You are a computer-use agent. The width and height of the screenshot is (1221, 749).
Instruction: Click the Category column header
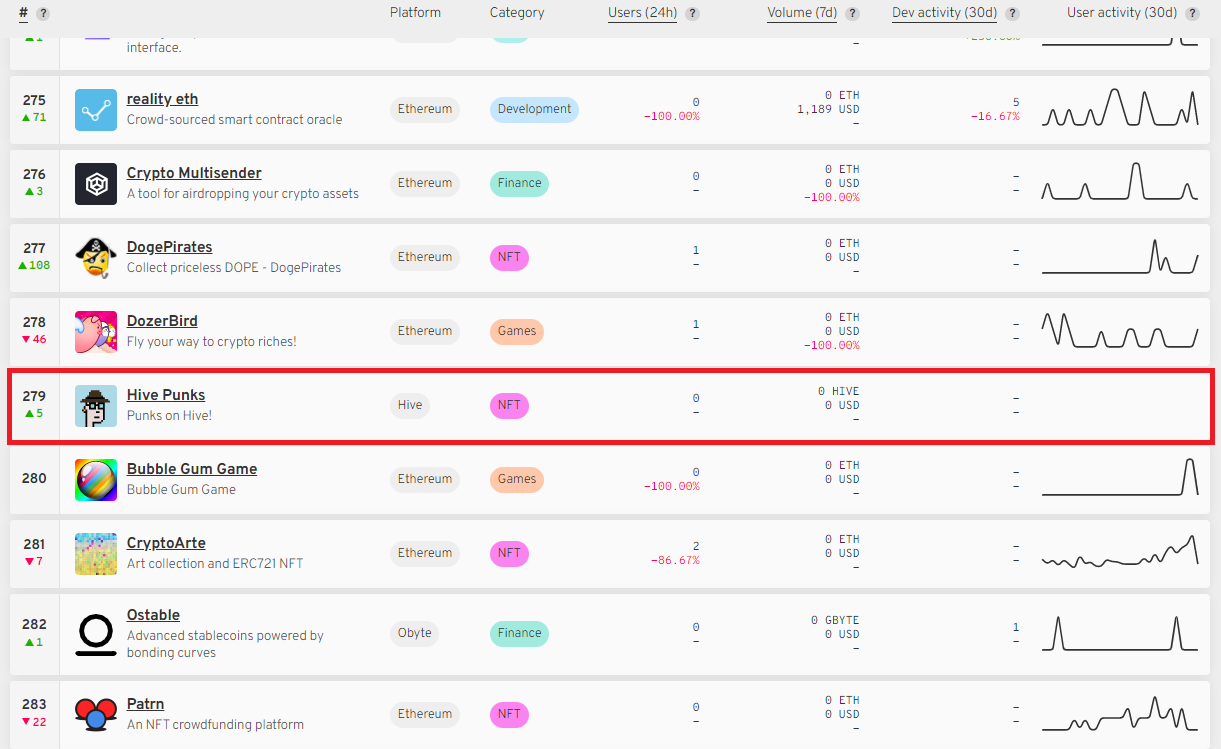(x=517, y=12)
